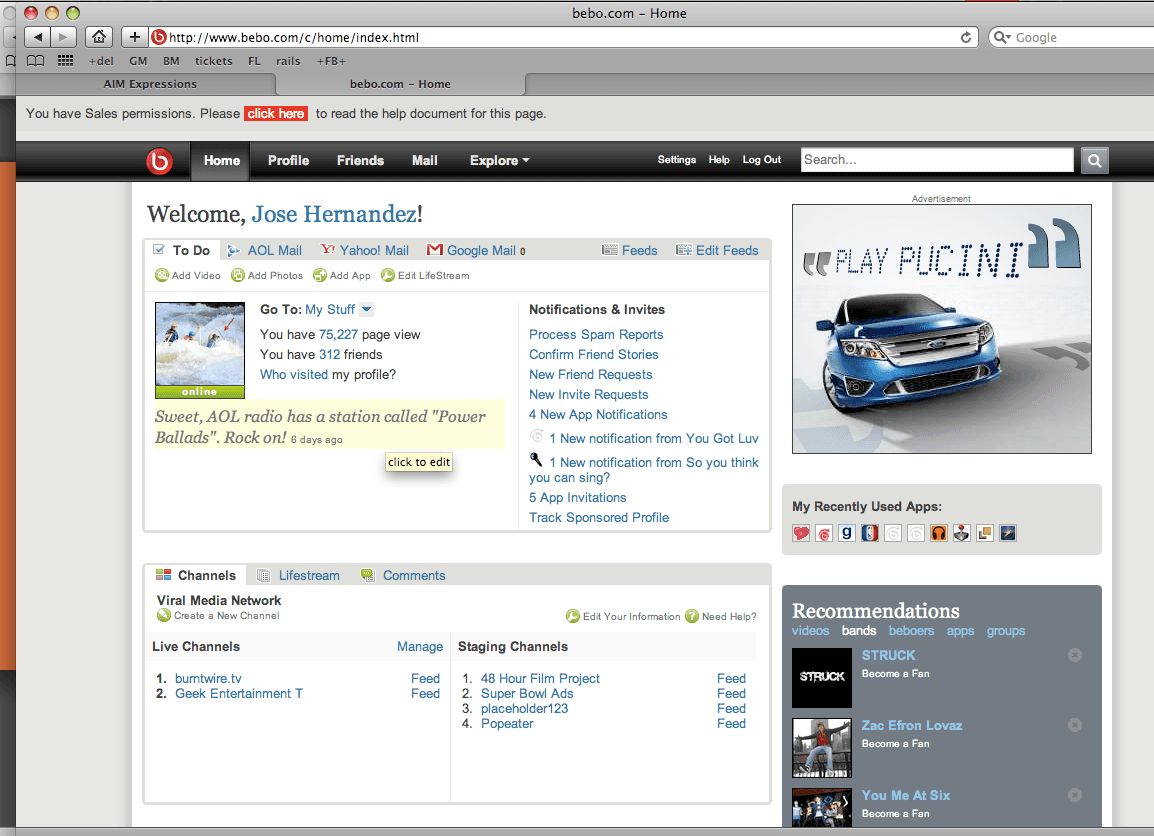Open Edit Feeds link
Image resolution: width=1154 pixels, height=836 pixels.
coord(718,250)
